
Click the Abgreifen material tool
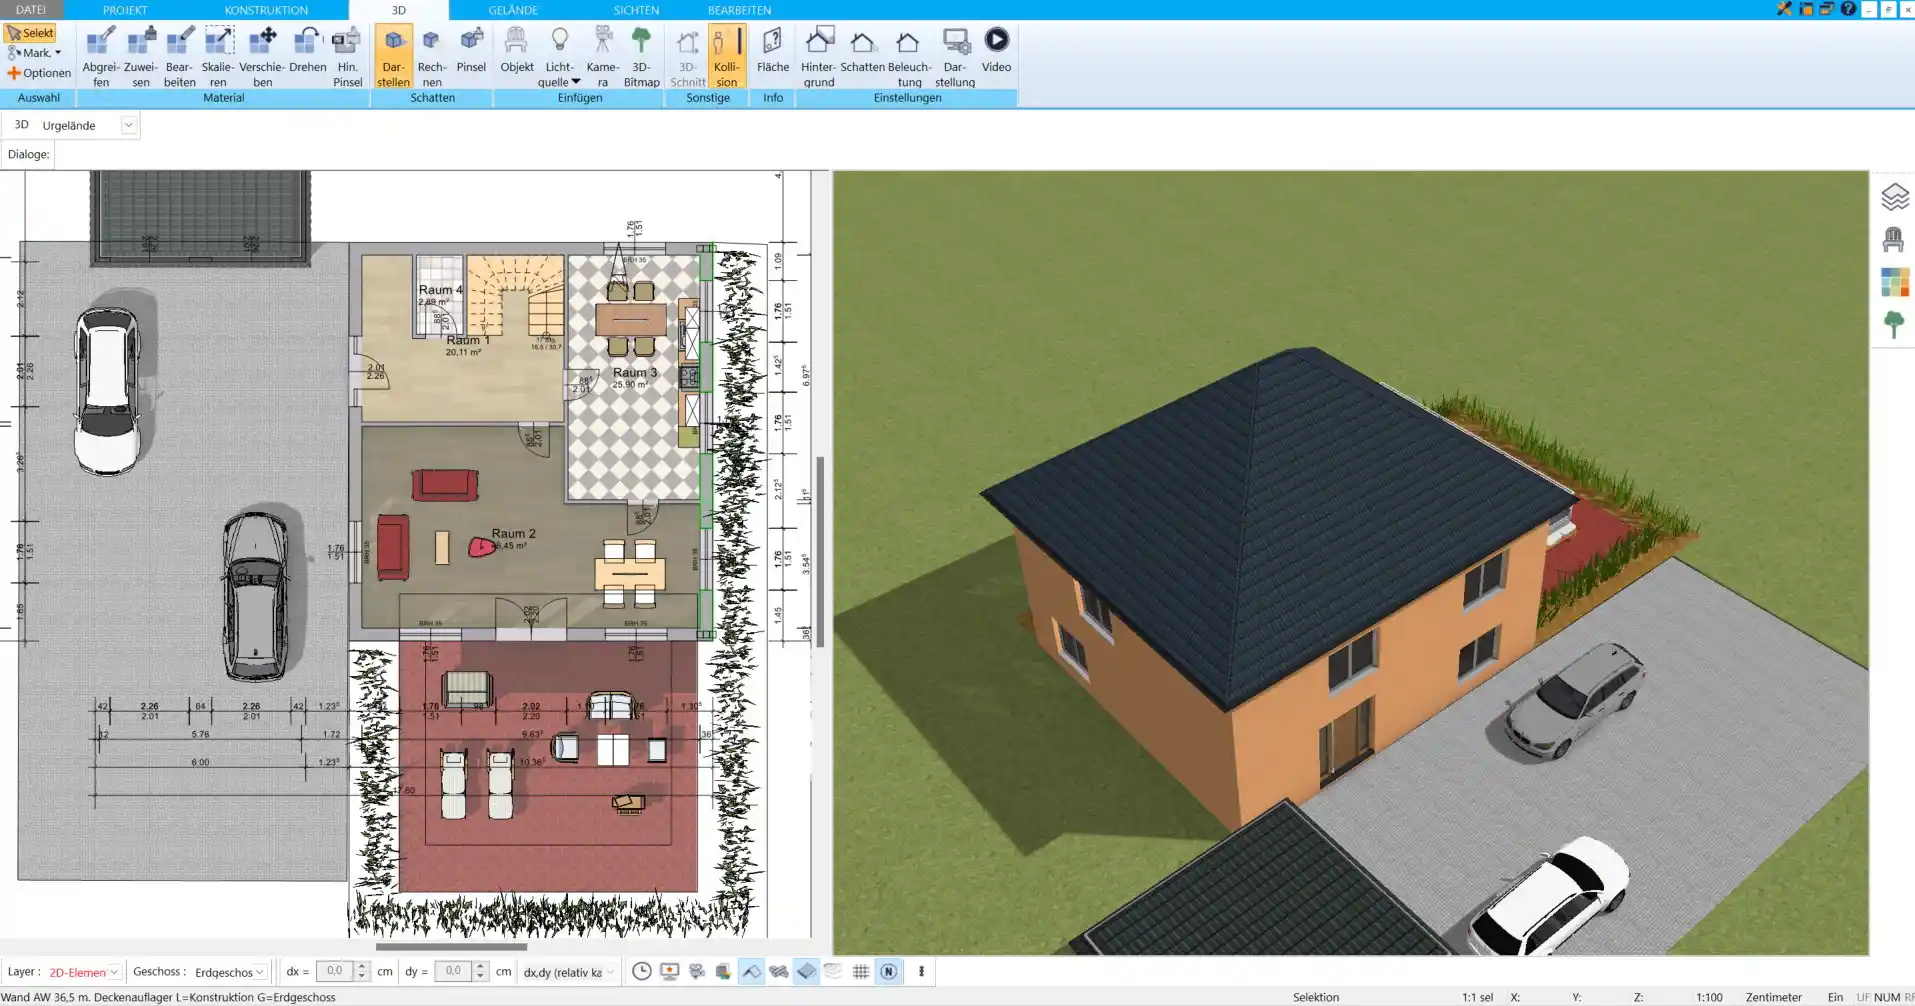pyautogui.click(x=101, y=57)
